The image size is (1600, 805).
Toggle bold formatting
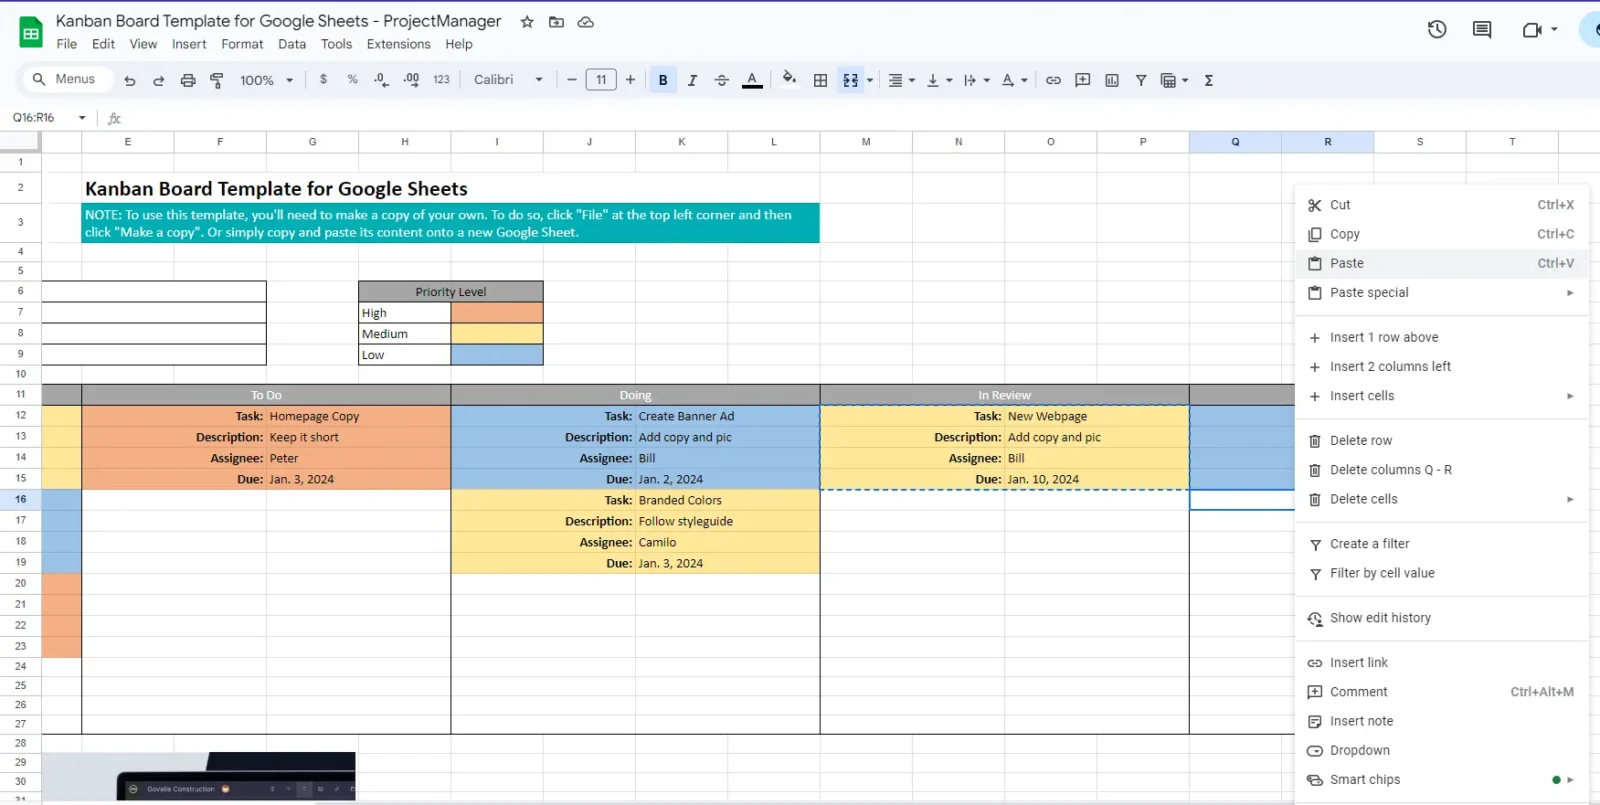(x=663, y=80)
